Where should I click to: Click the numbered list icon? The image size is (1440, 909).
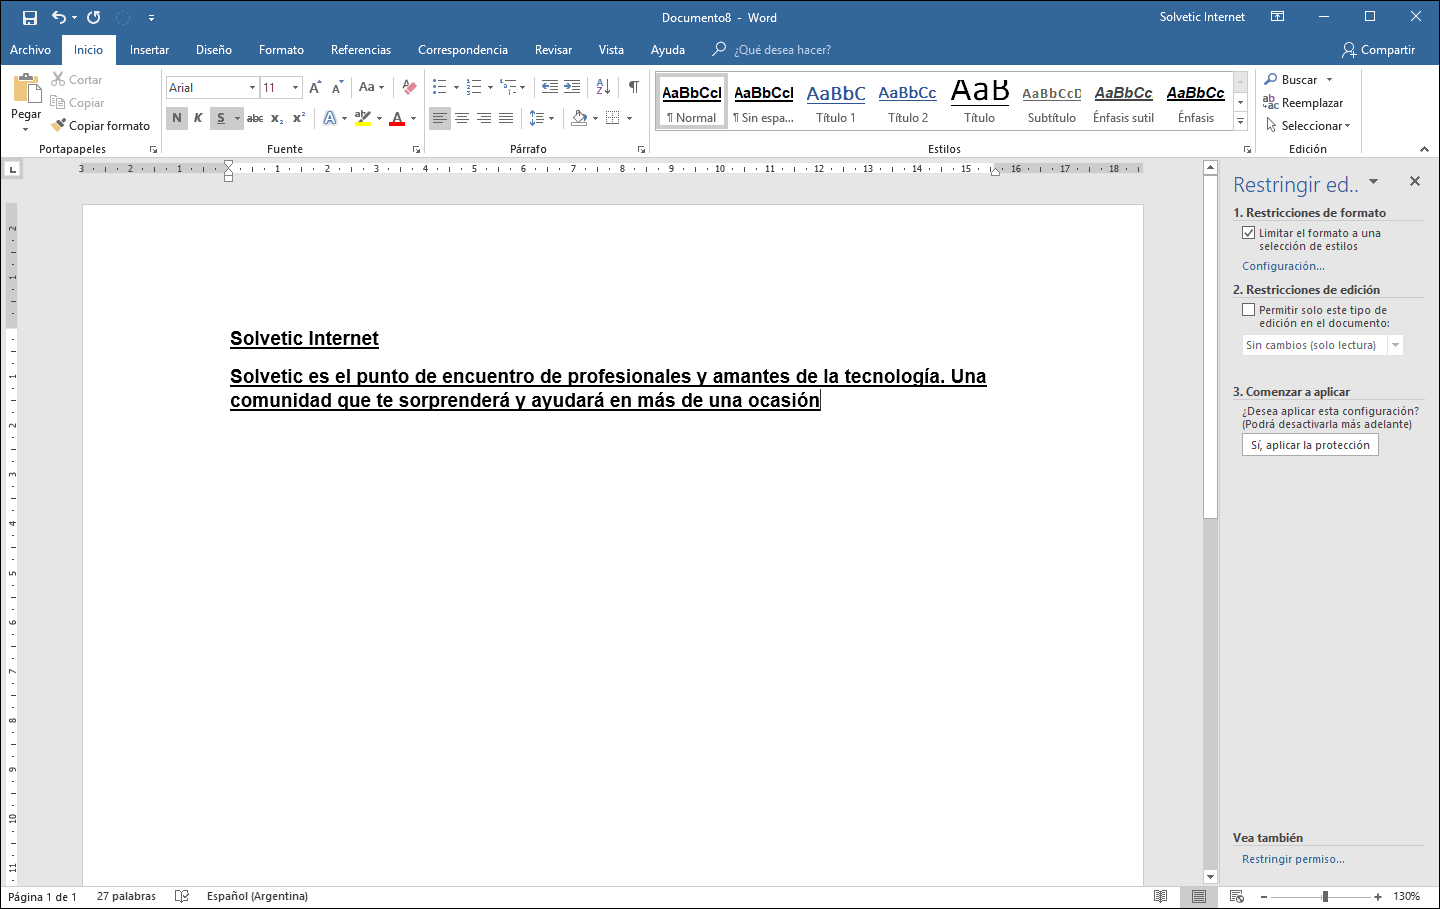[474, 87]
